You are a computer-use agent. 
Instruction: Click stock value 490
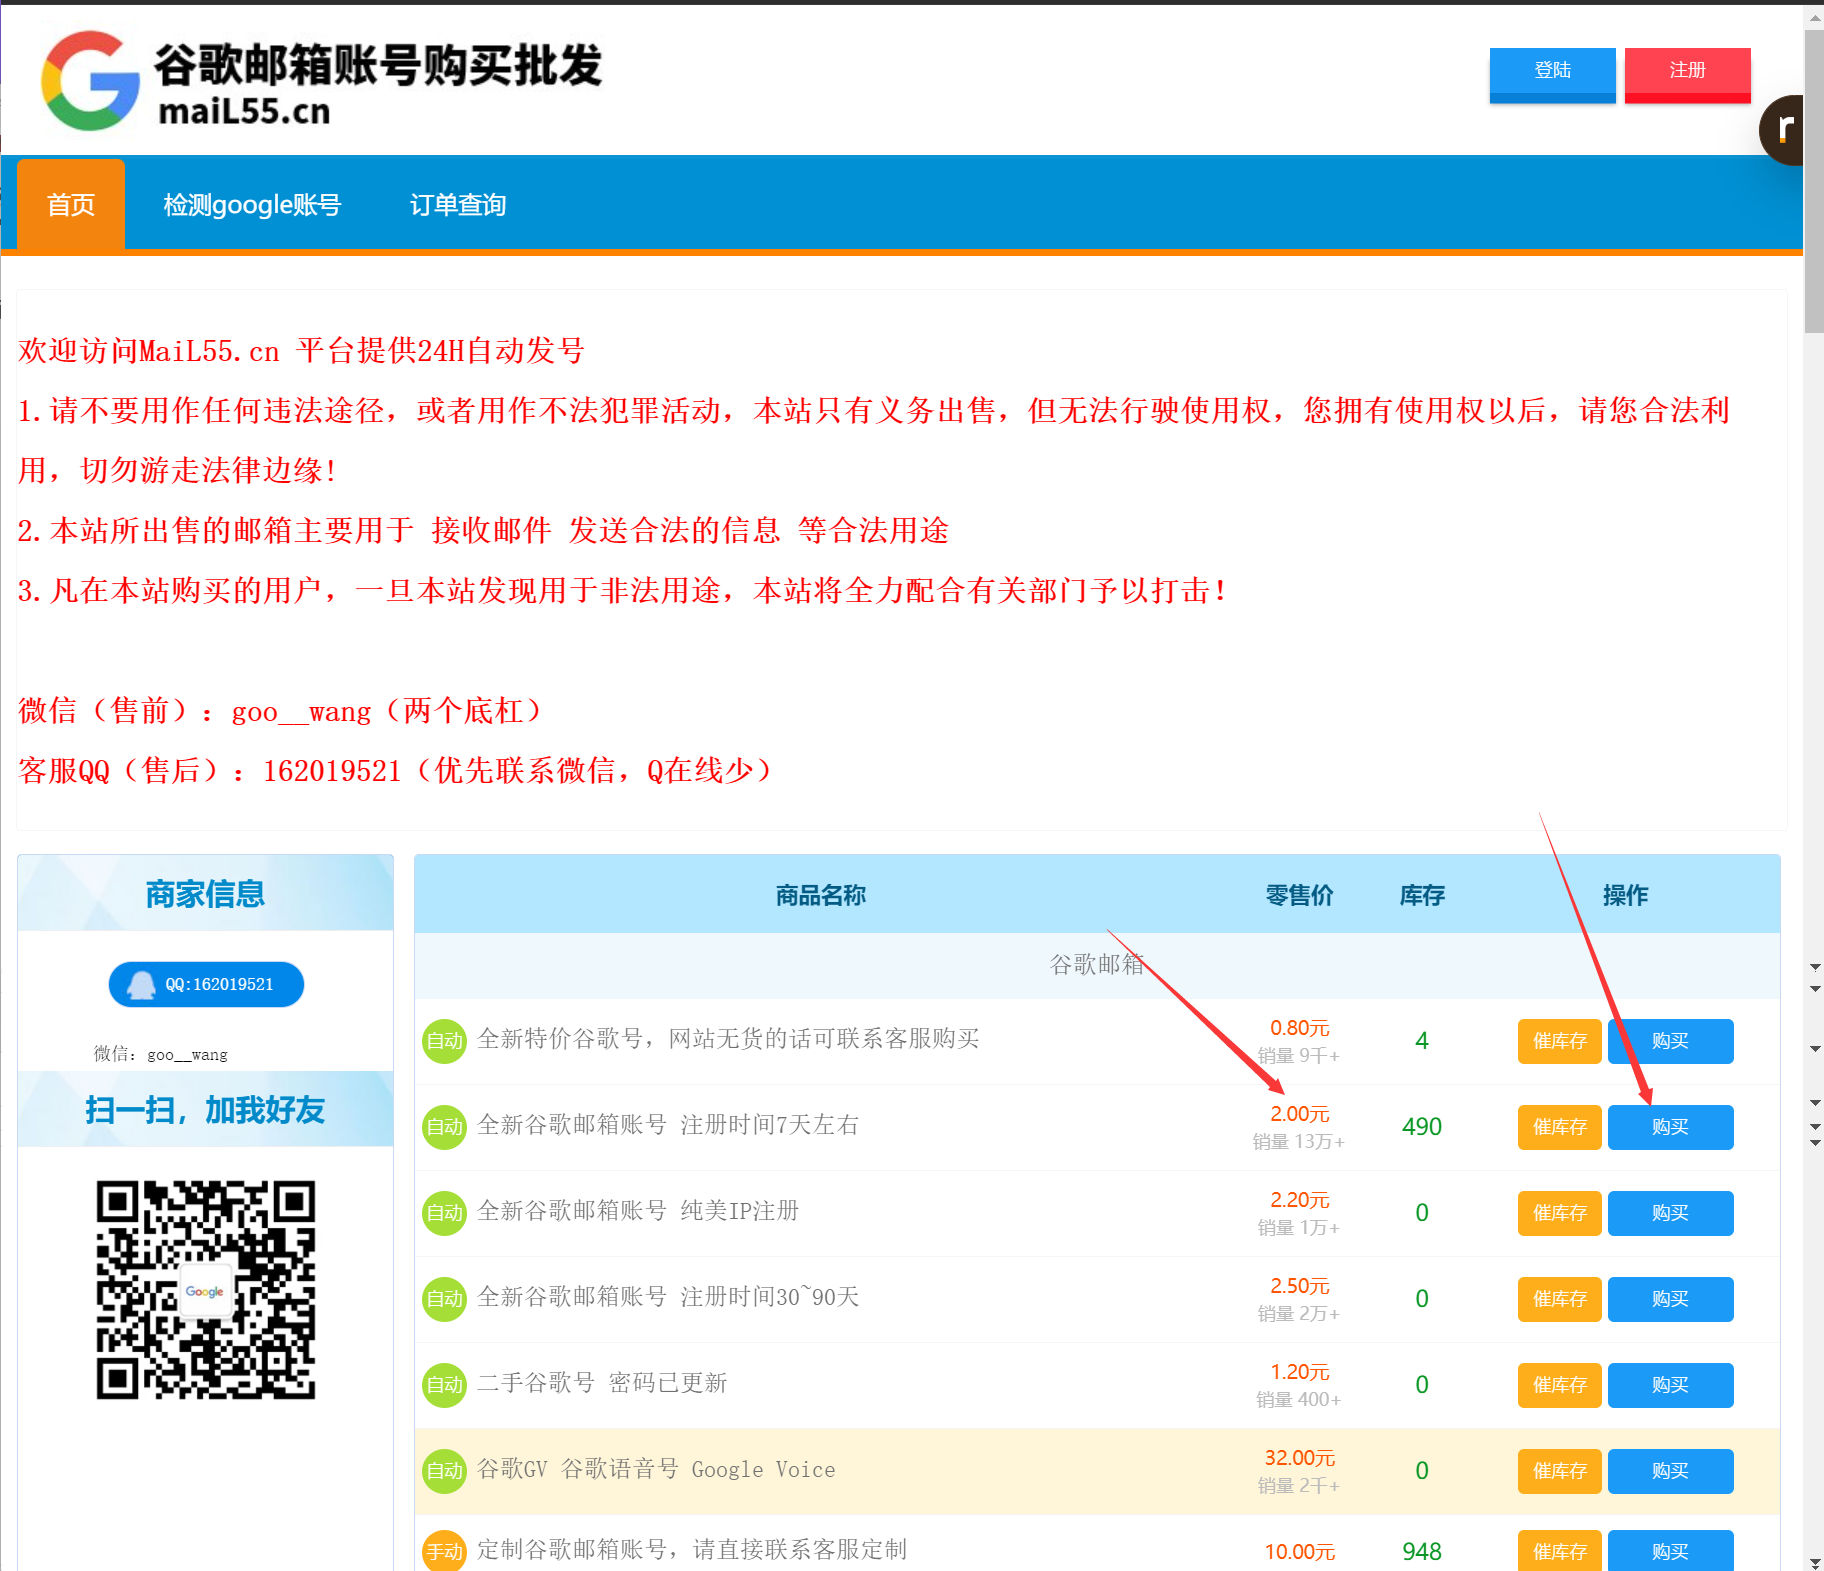point(1422,1127)
